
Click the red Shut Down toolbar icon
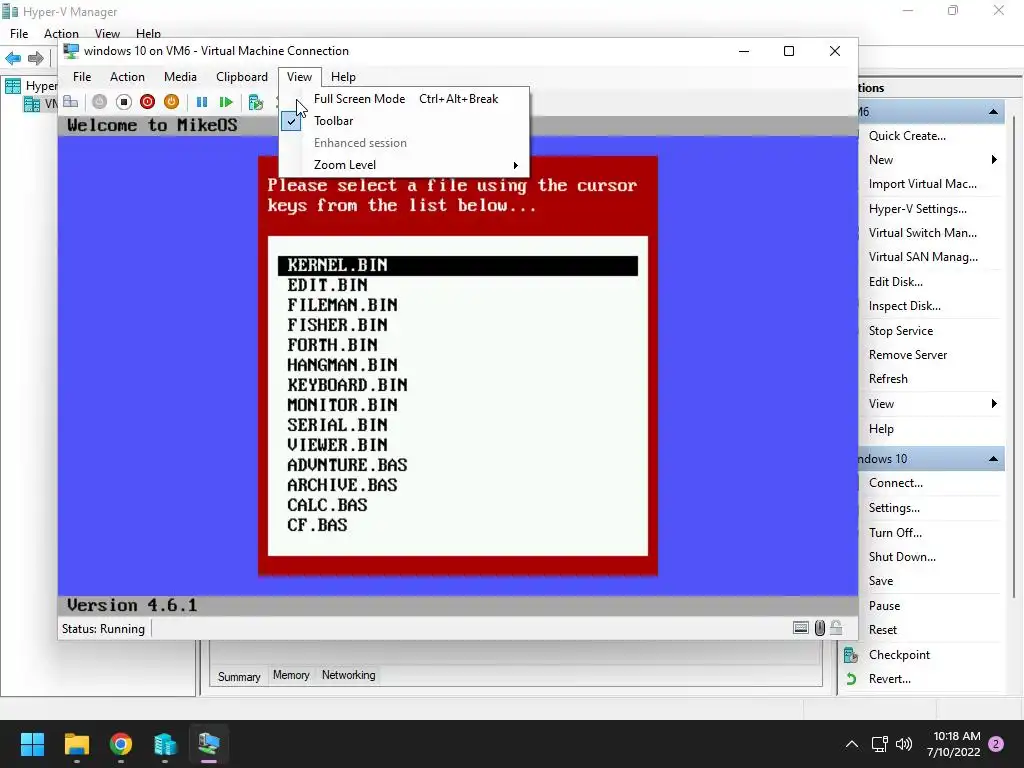pyautogui.click(x=148, y=102)
